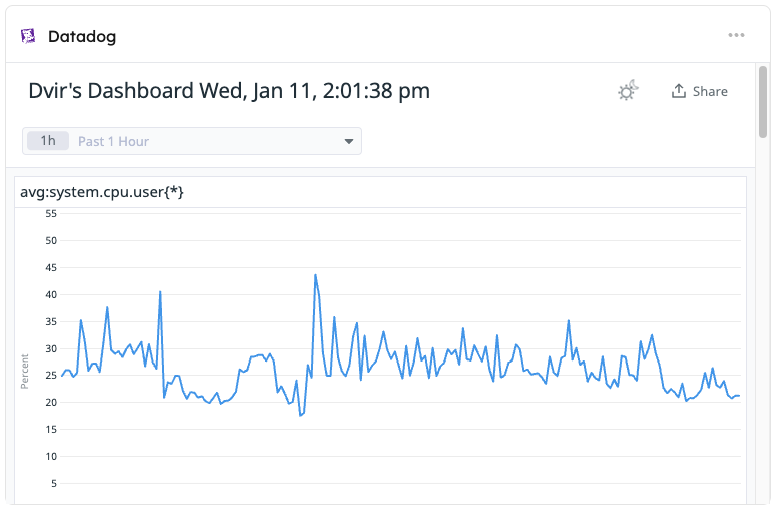Viewport: 775px width, 510px height.
Task: Click the 40 y-axis tick label
Action: point(51,294)
